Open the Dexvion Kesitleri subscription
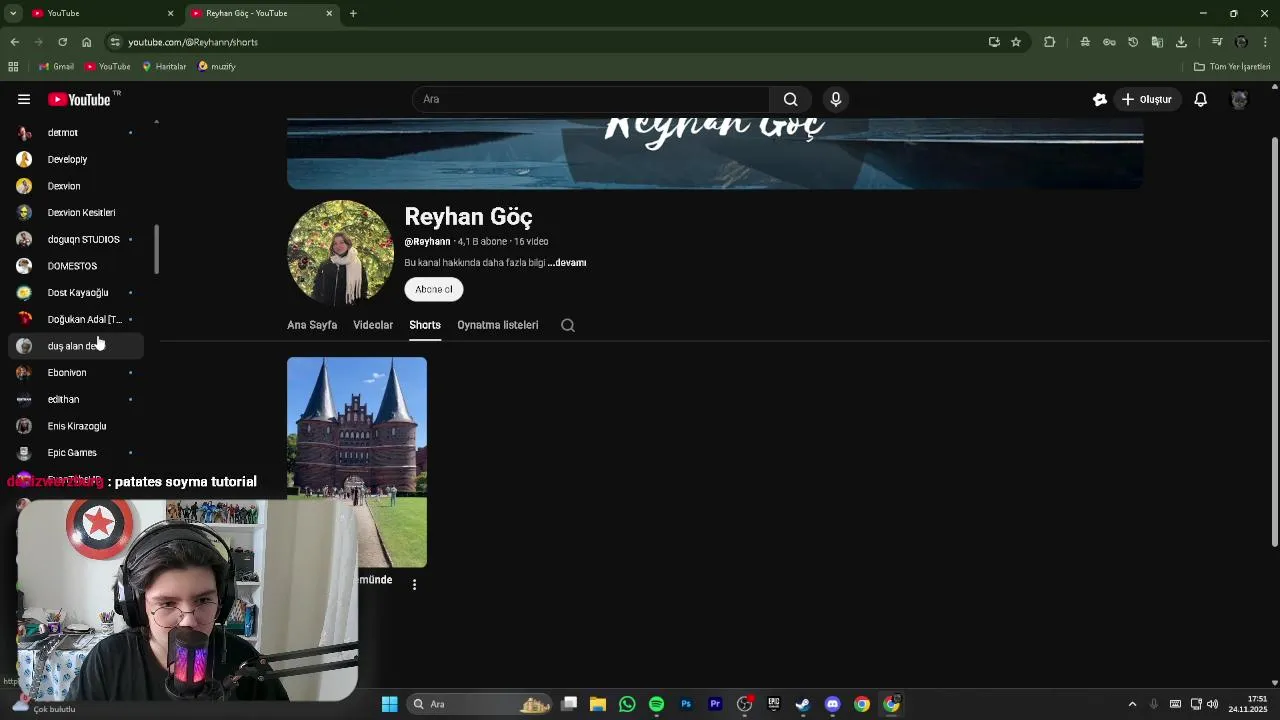The height and width of the screenshot is (720, 1280). point(75,212)
